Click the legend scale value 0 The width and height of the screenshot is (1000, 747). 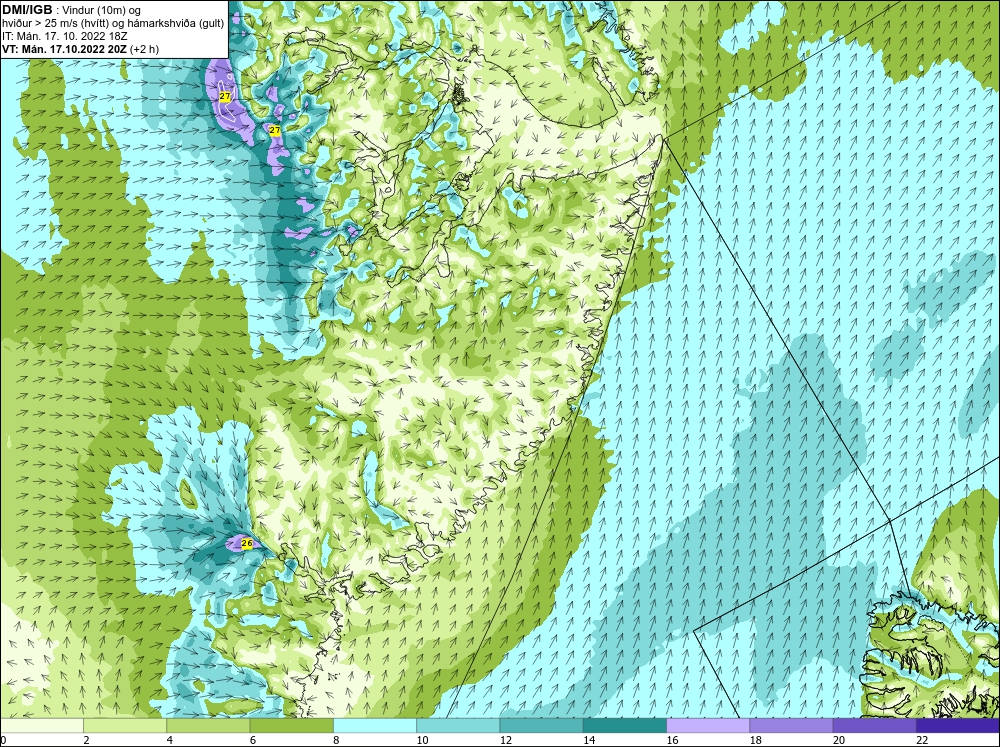pos(4,740)
